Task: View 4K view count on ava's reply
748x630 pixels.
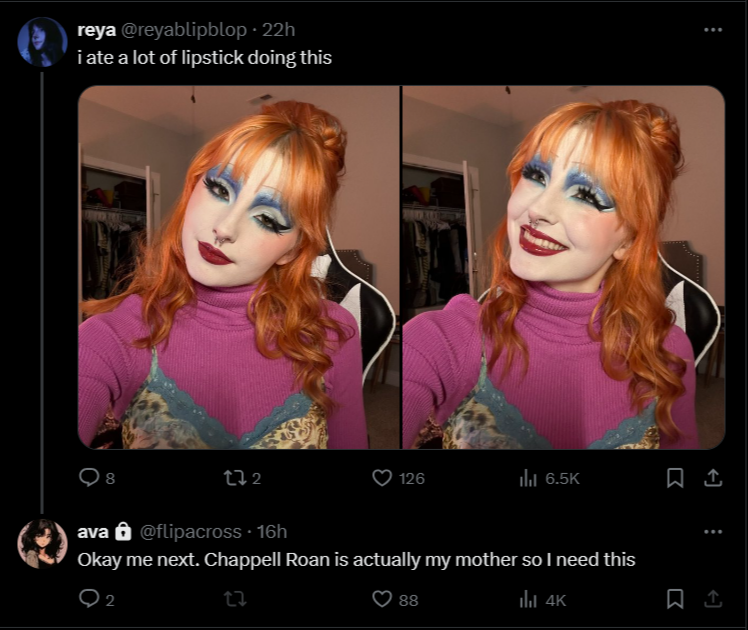Action: 542,599
